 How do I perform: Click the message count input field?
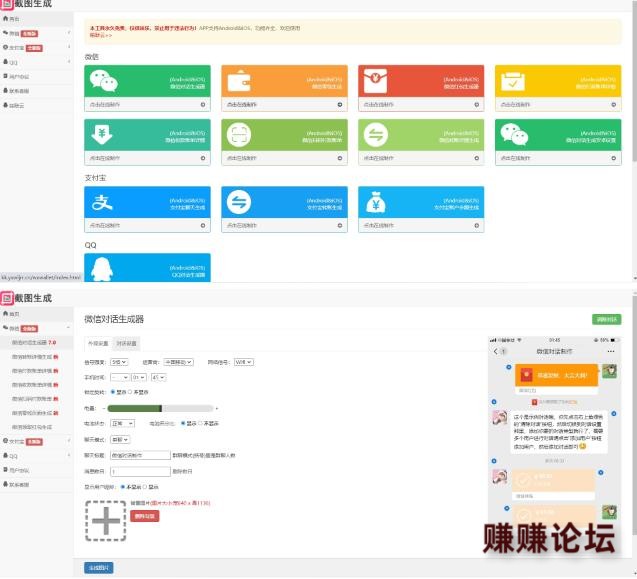click(140, 471)
